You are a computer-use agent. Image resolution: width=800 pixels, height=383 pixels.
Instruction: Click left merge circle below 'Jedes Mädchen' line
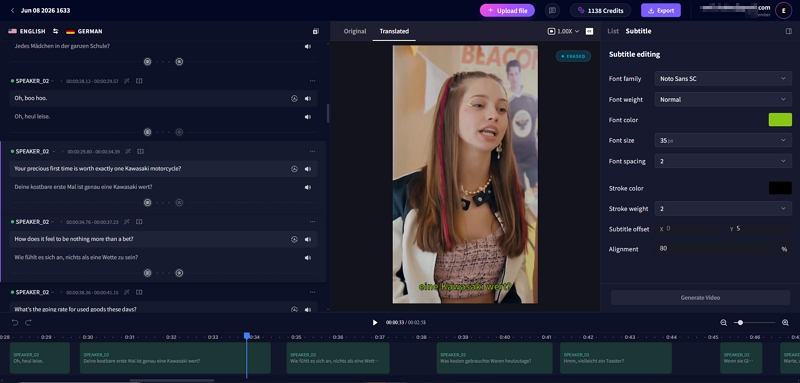click(147, 62)
